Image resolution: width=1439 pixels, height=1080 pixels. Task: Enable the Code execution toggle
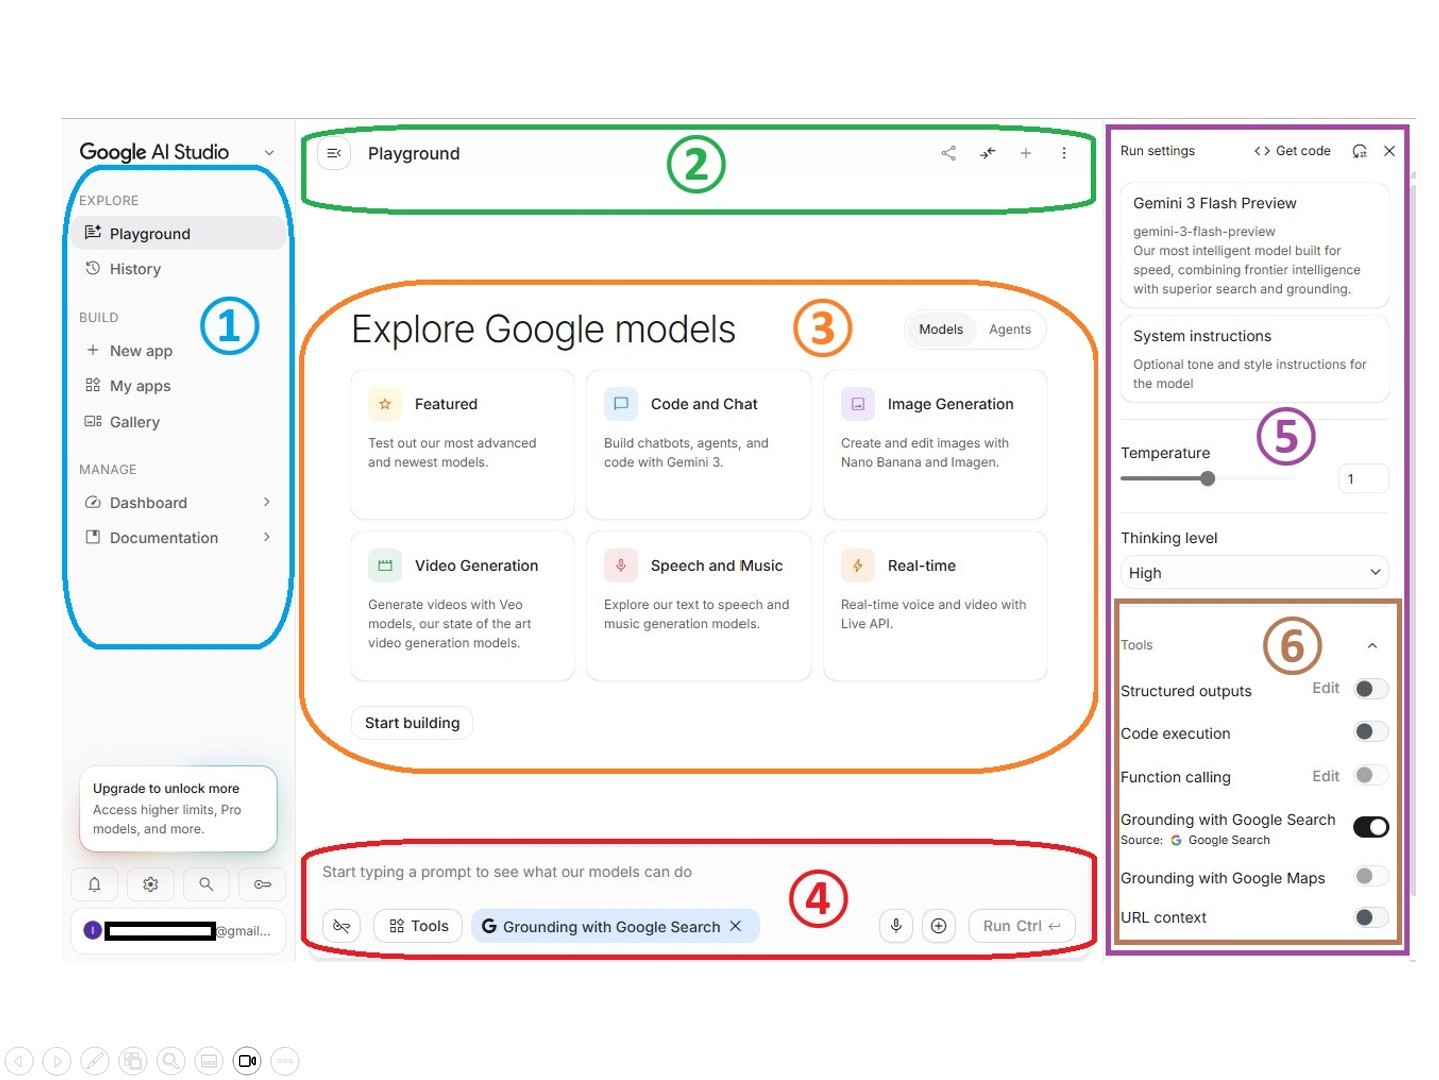click(x=1371, y=732)
